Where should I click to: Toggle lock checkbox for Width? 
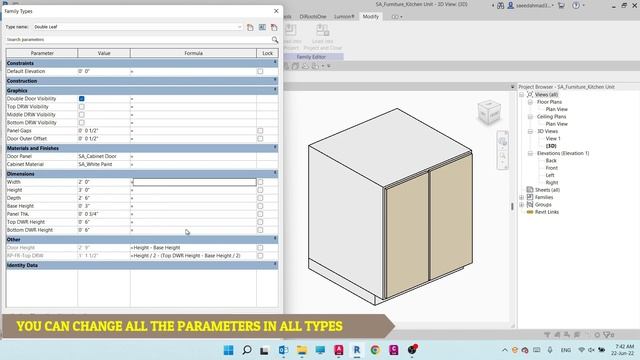tap(260, 182)
